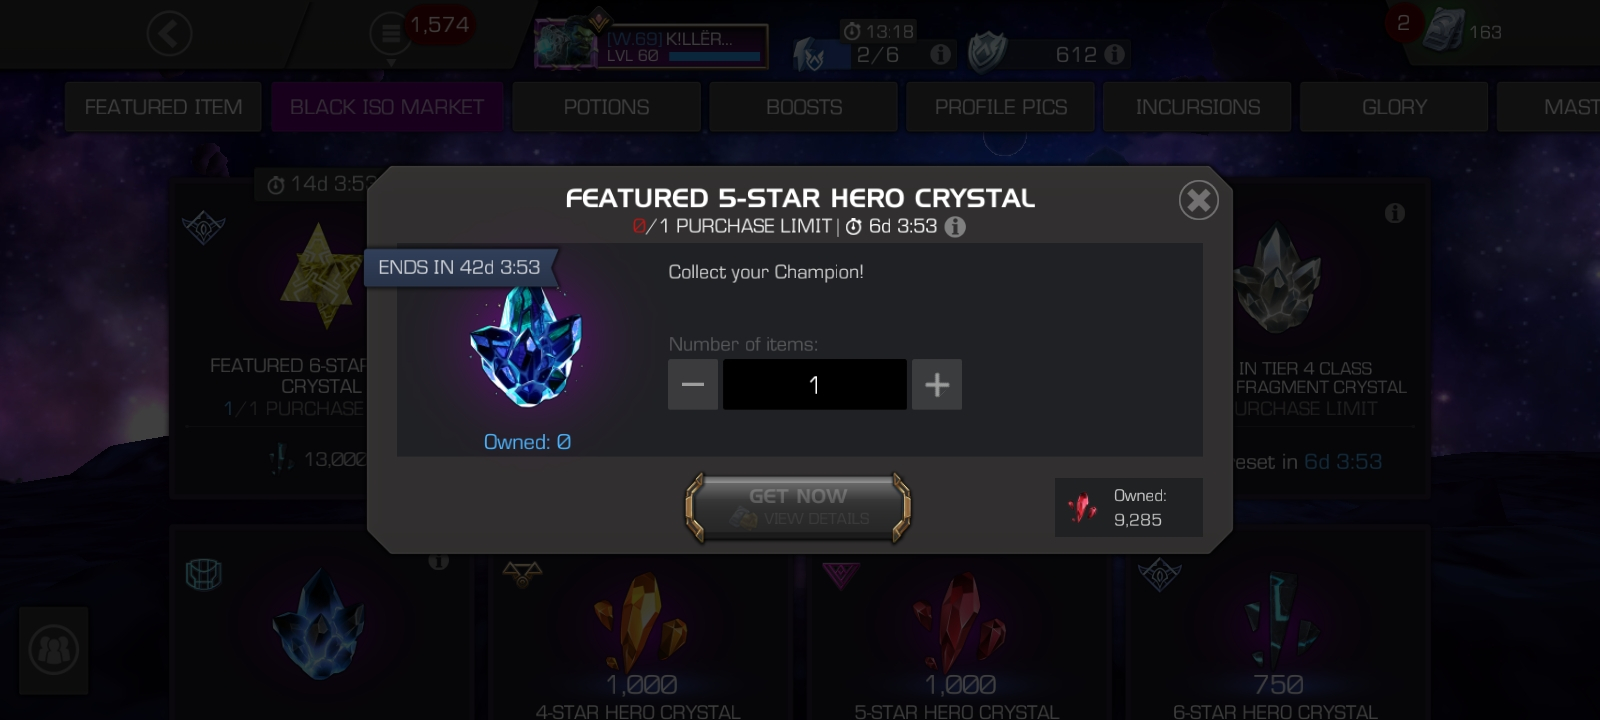The image size is (1600, 720).
Task: Open the GLORY store tab
Action: tap(1394, 107)
